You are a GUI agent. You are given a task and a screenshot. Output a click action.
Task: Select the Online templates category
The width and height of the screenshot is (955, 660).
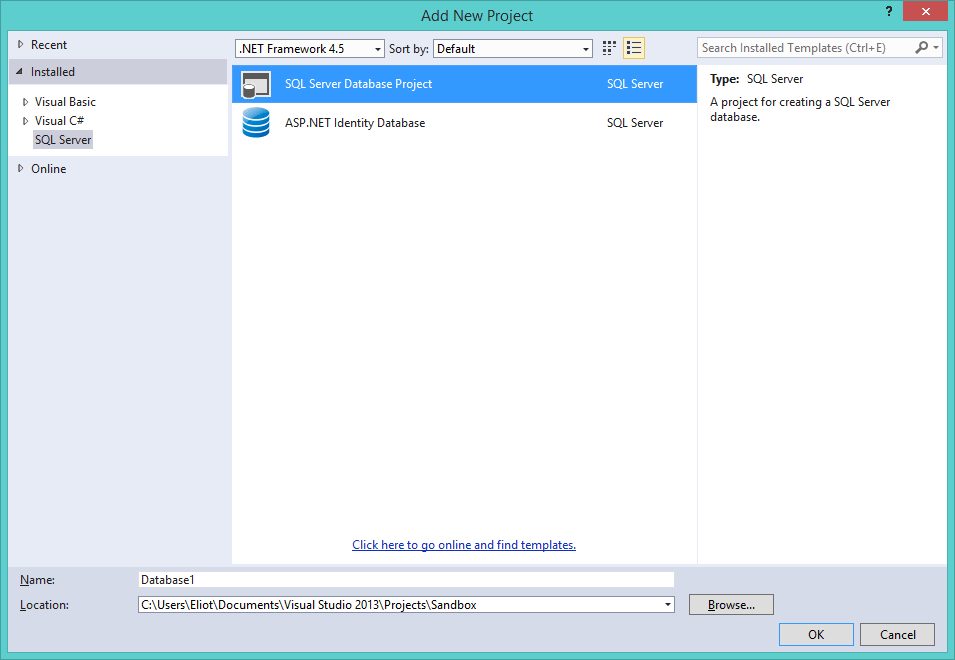tap(49, 169)
